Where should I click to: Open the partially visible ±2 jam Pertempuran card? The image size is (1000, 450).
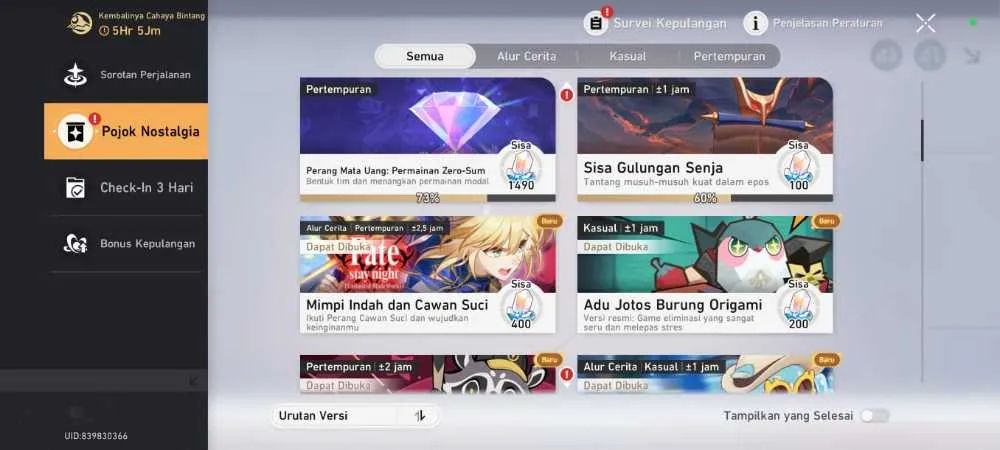pos(427,374)
